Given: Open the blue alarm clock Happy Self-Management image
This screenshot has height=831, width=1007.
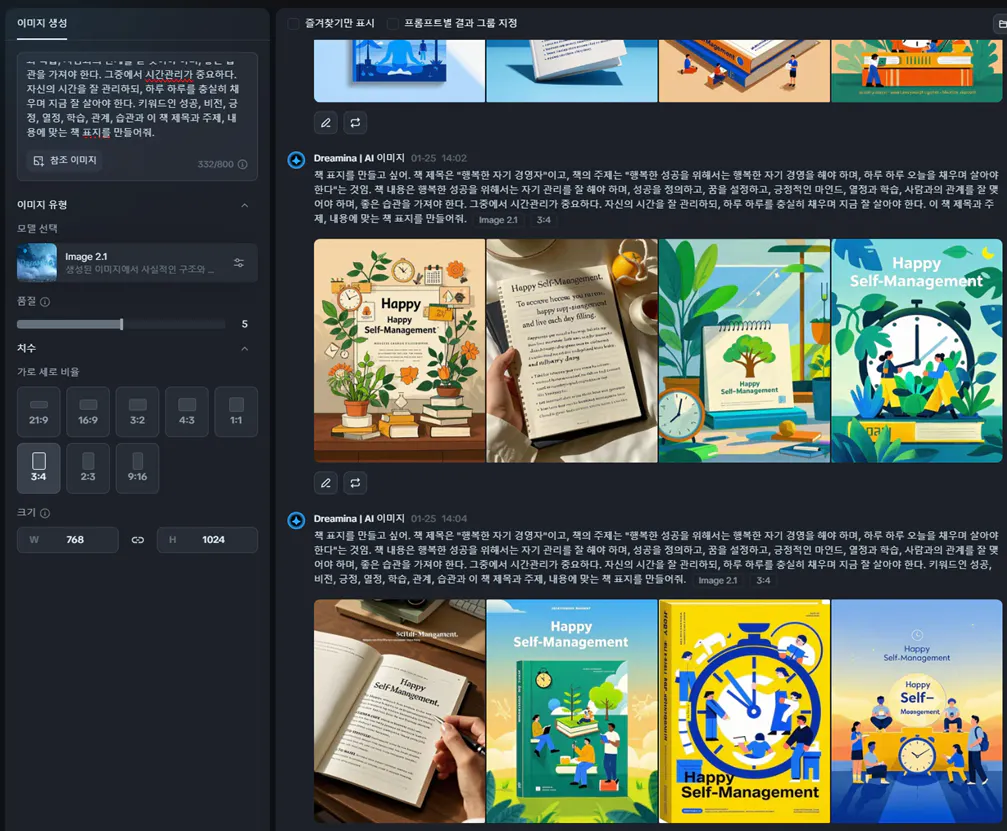Looking at the screenshot, I should coord(916,351).
